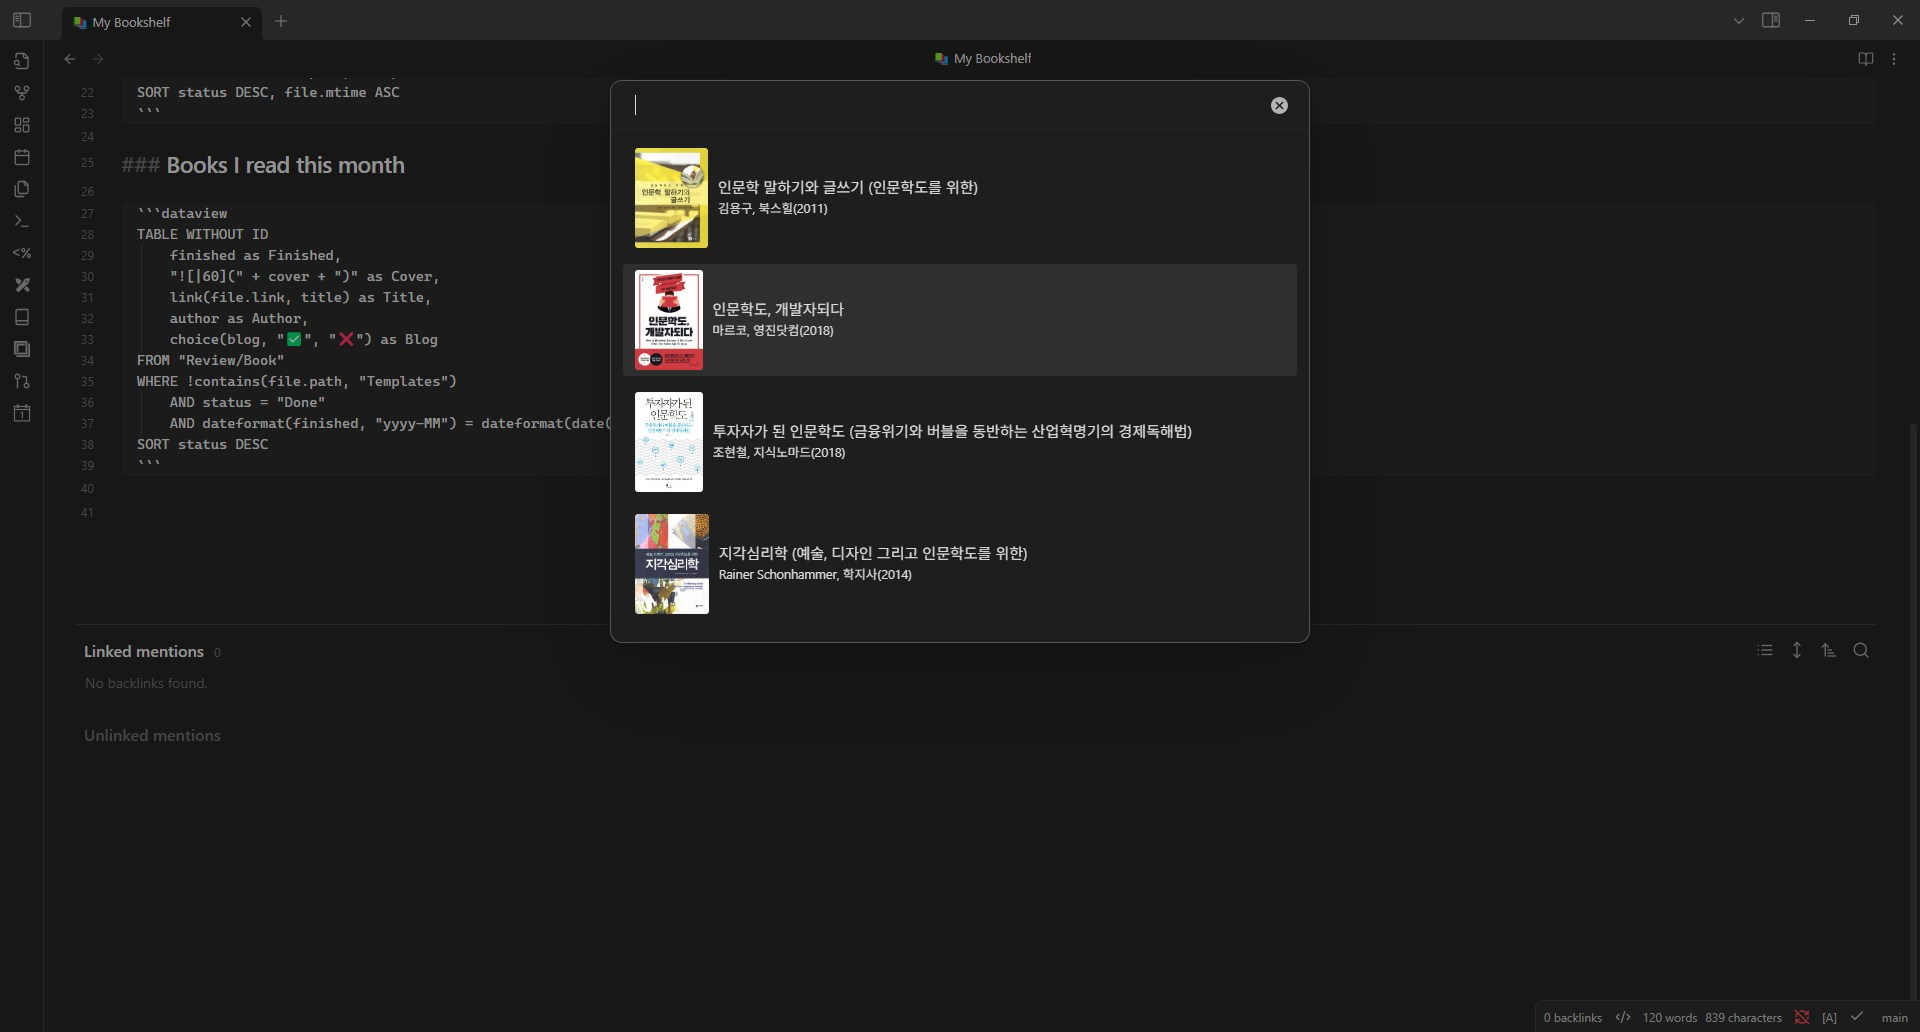
Task: Open the command palette terminal icon
Action: [22, 221]
